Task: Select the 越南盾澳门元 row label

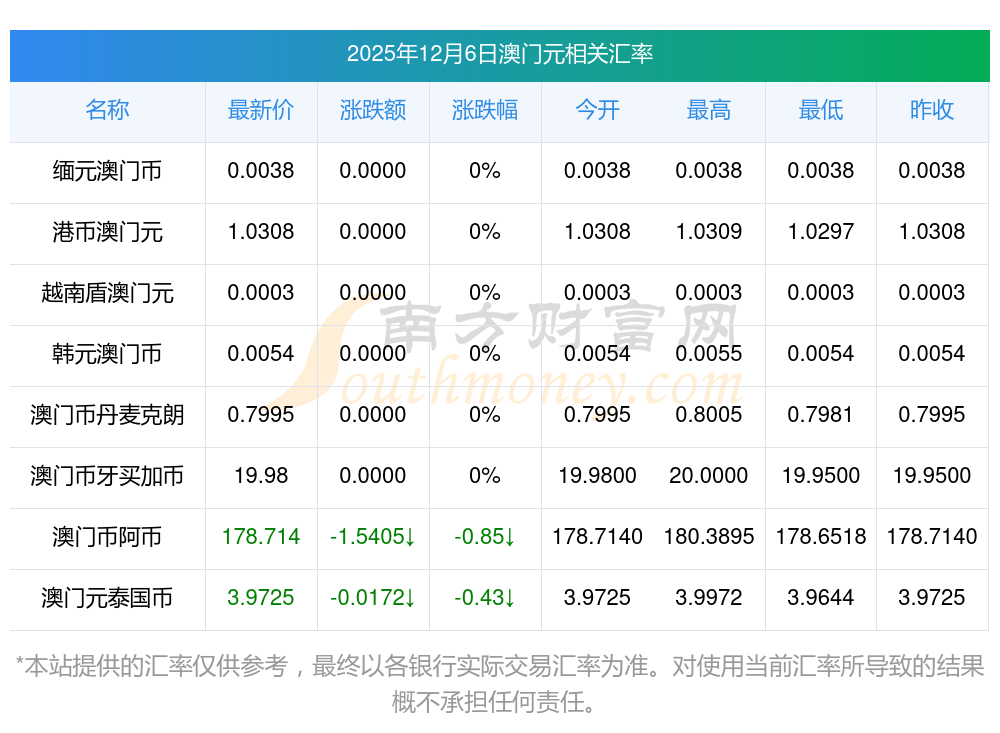Action: click(107, 293)
